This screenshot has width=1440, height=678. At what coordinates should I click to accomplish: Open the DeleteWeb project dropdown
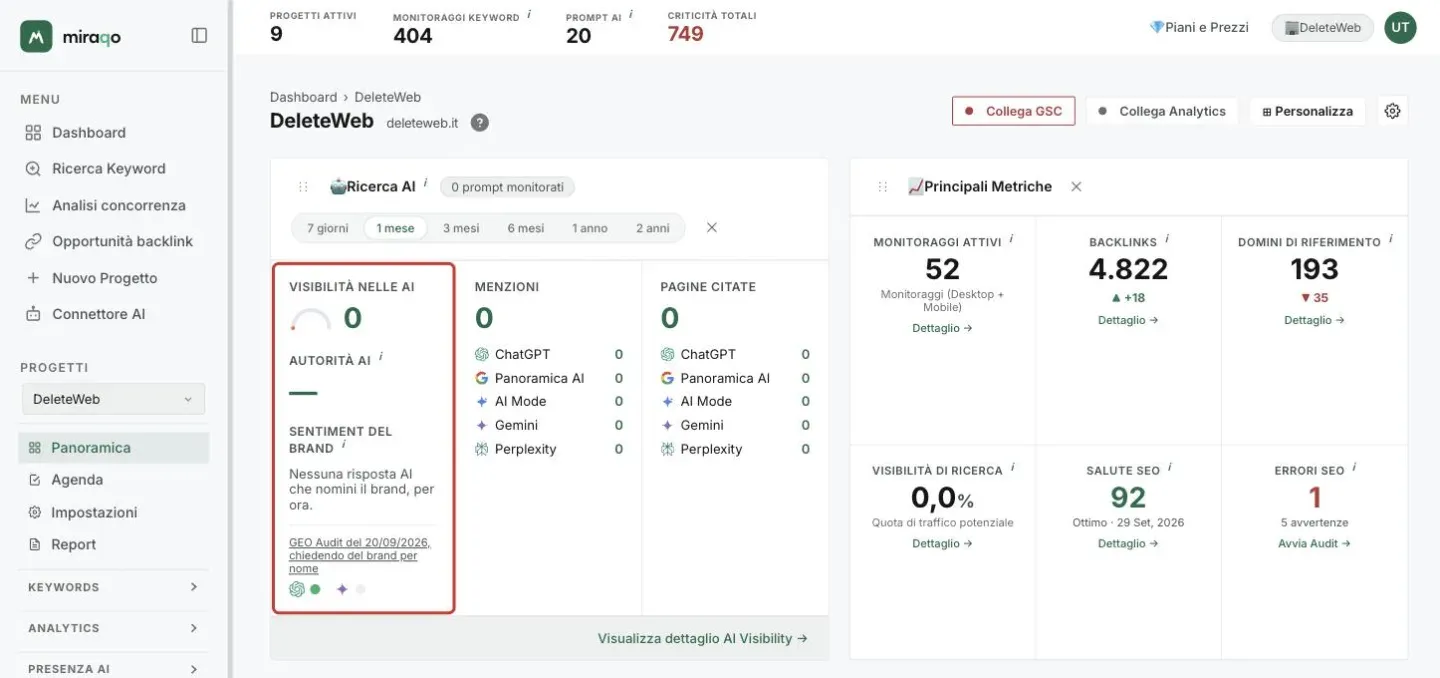(x=113, y=399)
